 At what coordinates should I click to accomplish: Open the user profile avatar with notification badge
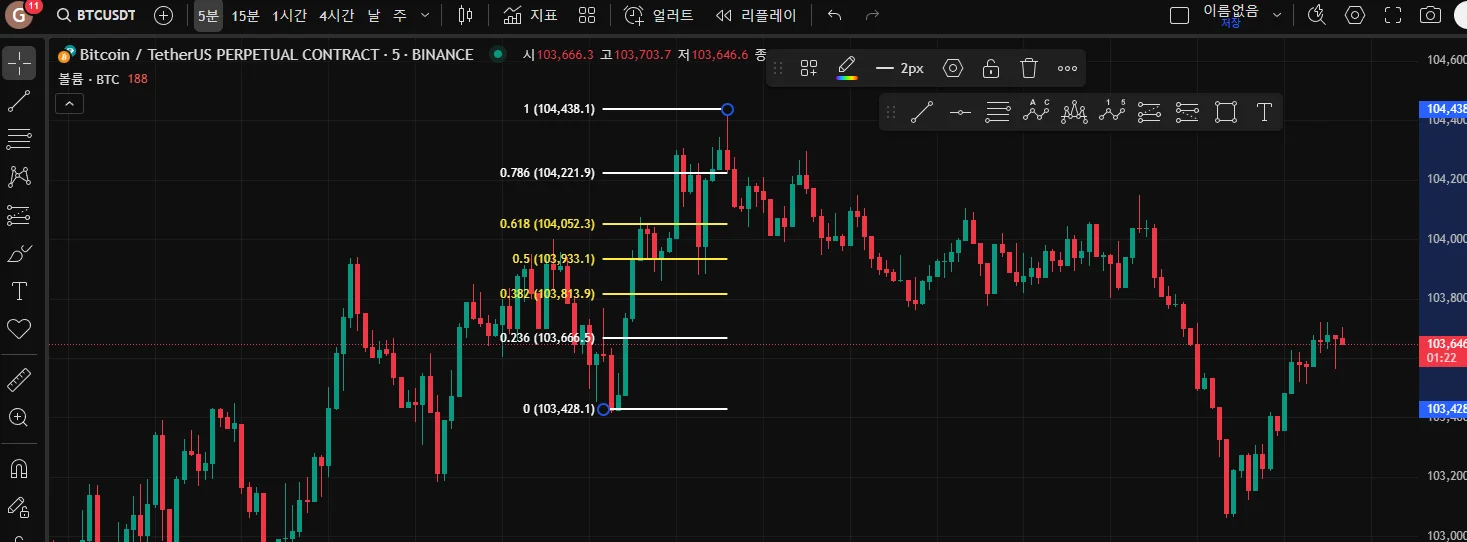point(19,15)
